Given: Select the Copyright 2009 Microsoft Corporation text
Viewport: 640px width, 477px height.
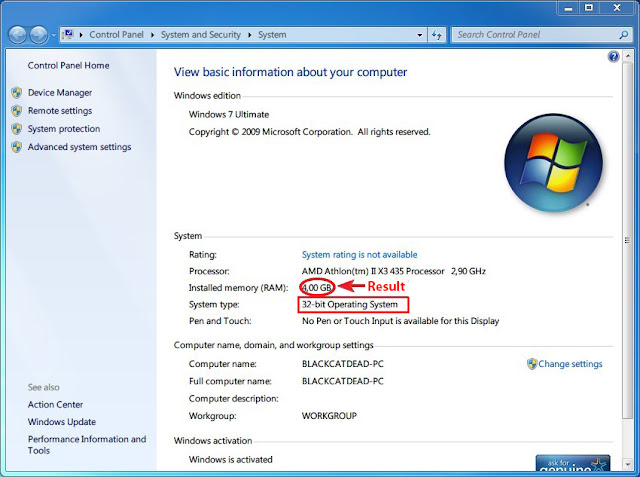Looking at the screenshot, I should coord(309,132).
